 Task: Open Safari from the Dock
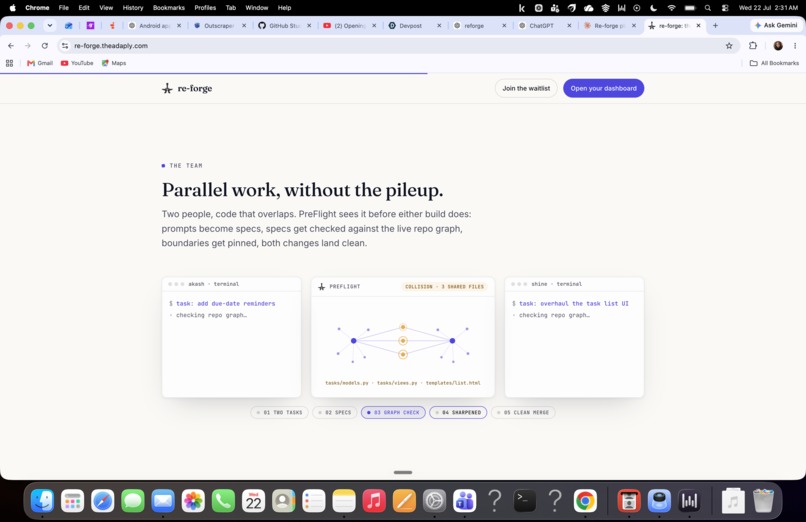[x=102, y=500]
